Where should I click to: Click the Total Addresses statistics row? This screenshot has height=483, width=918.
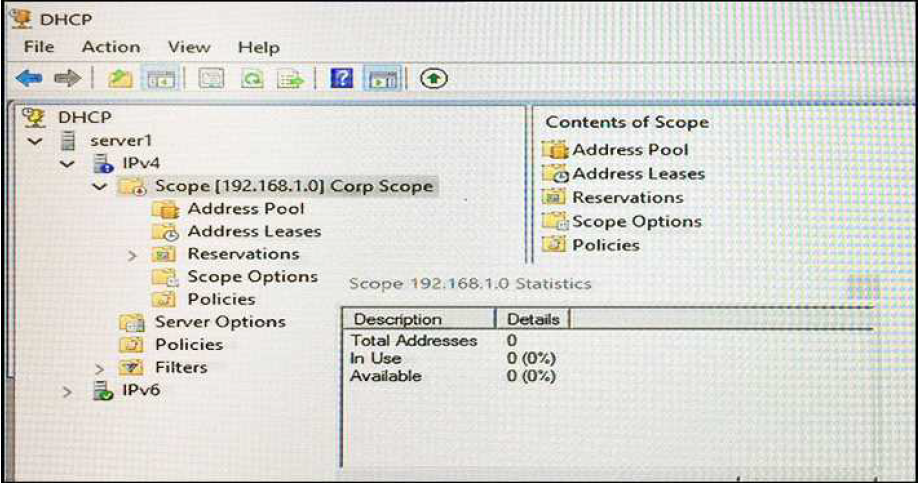click(x=434, y=340)
